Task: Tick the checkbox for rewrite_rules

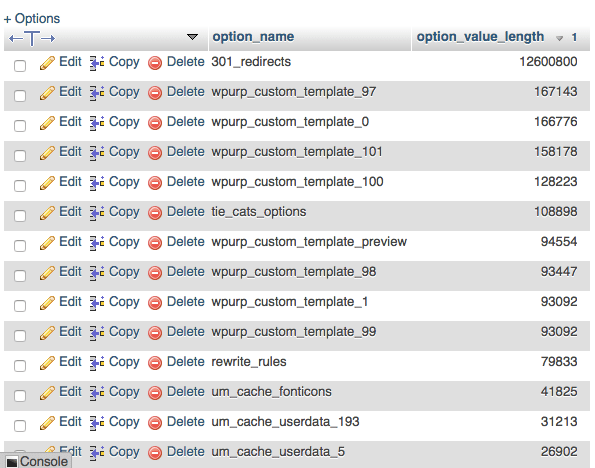Action: (20, 366)
